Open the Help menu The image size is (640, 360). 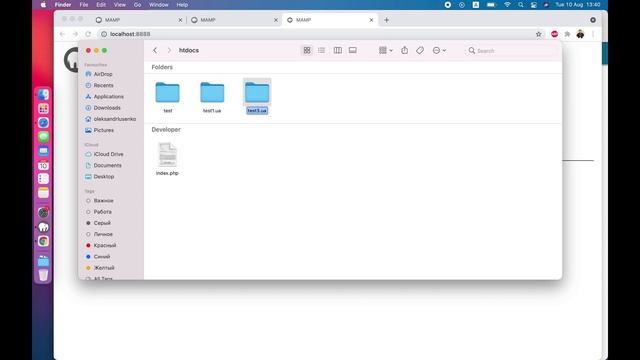182,5
